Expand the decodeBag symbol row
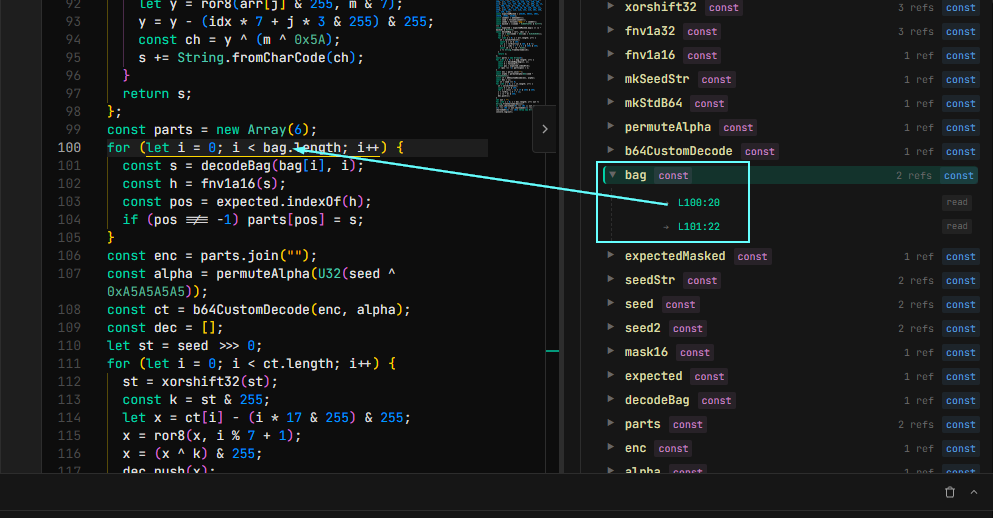 coord(610,400)
